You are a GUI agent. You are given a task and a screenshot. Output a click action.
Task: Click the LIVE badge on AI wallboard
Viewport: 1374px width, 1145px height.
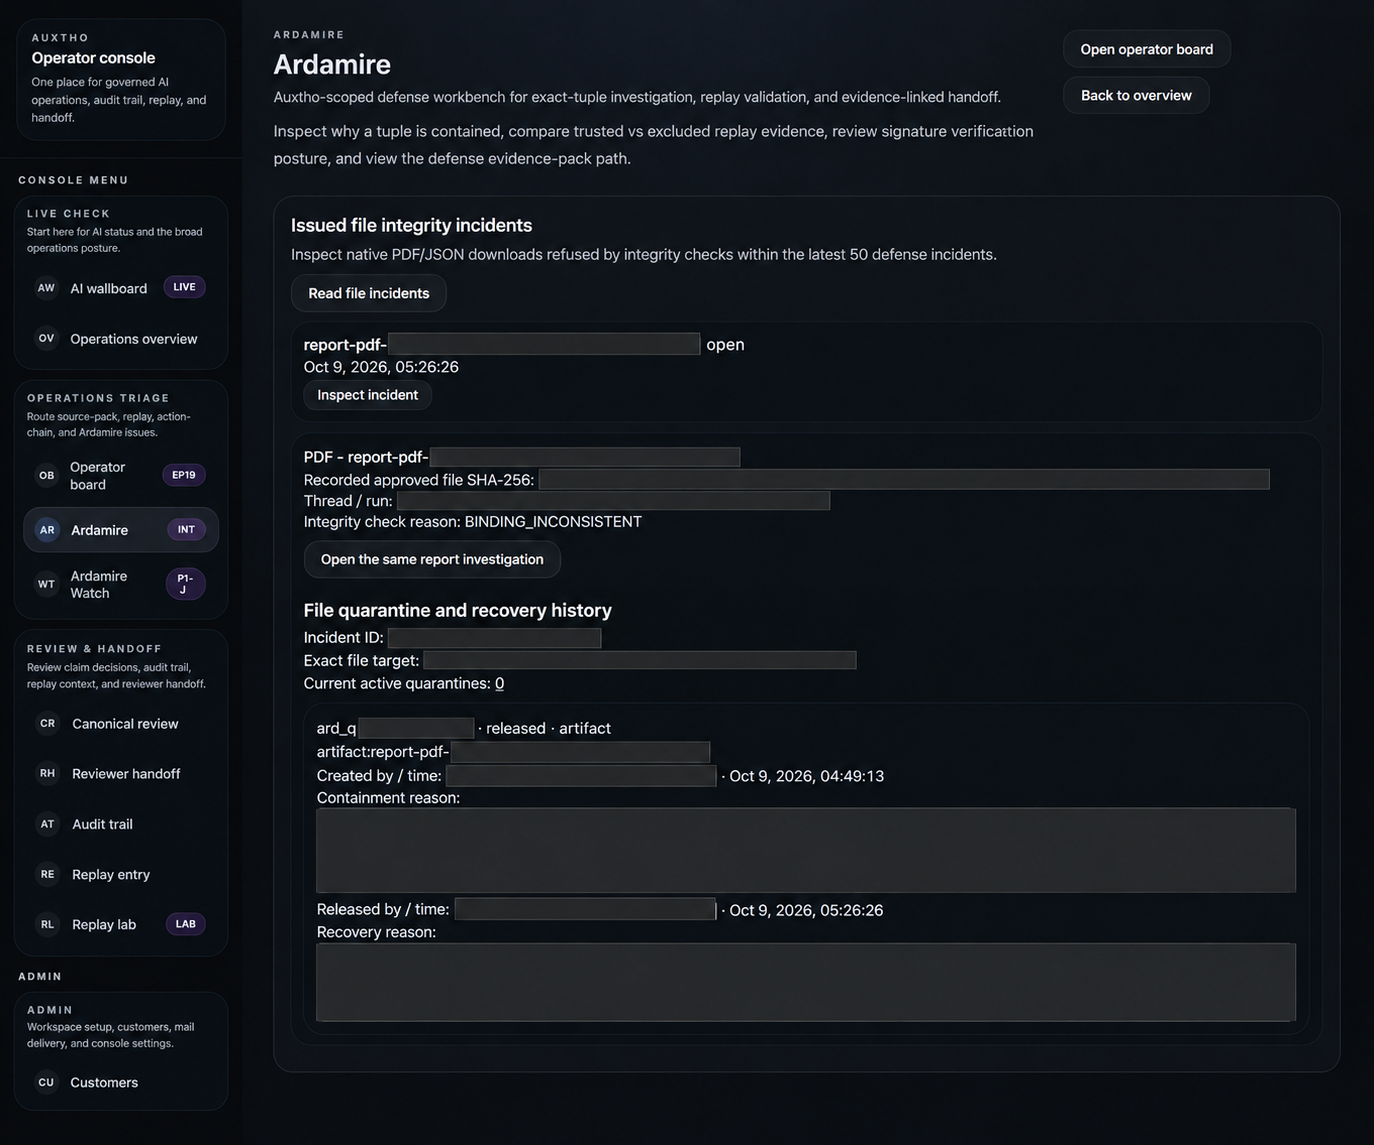tap(184, 287)
